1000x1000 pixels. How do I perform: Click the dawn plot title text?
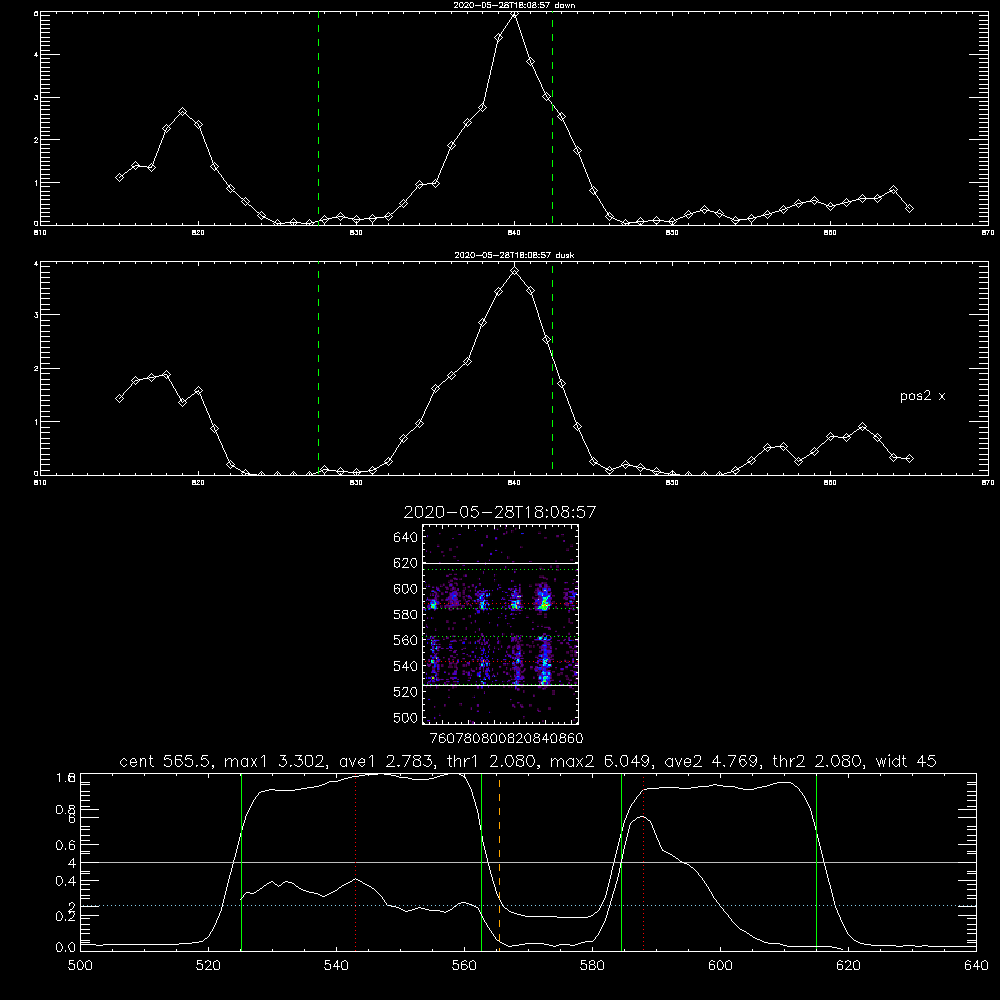[x=514, y=4]
